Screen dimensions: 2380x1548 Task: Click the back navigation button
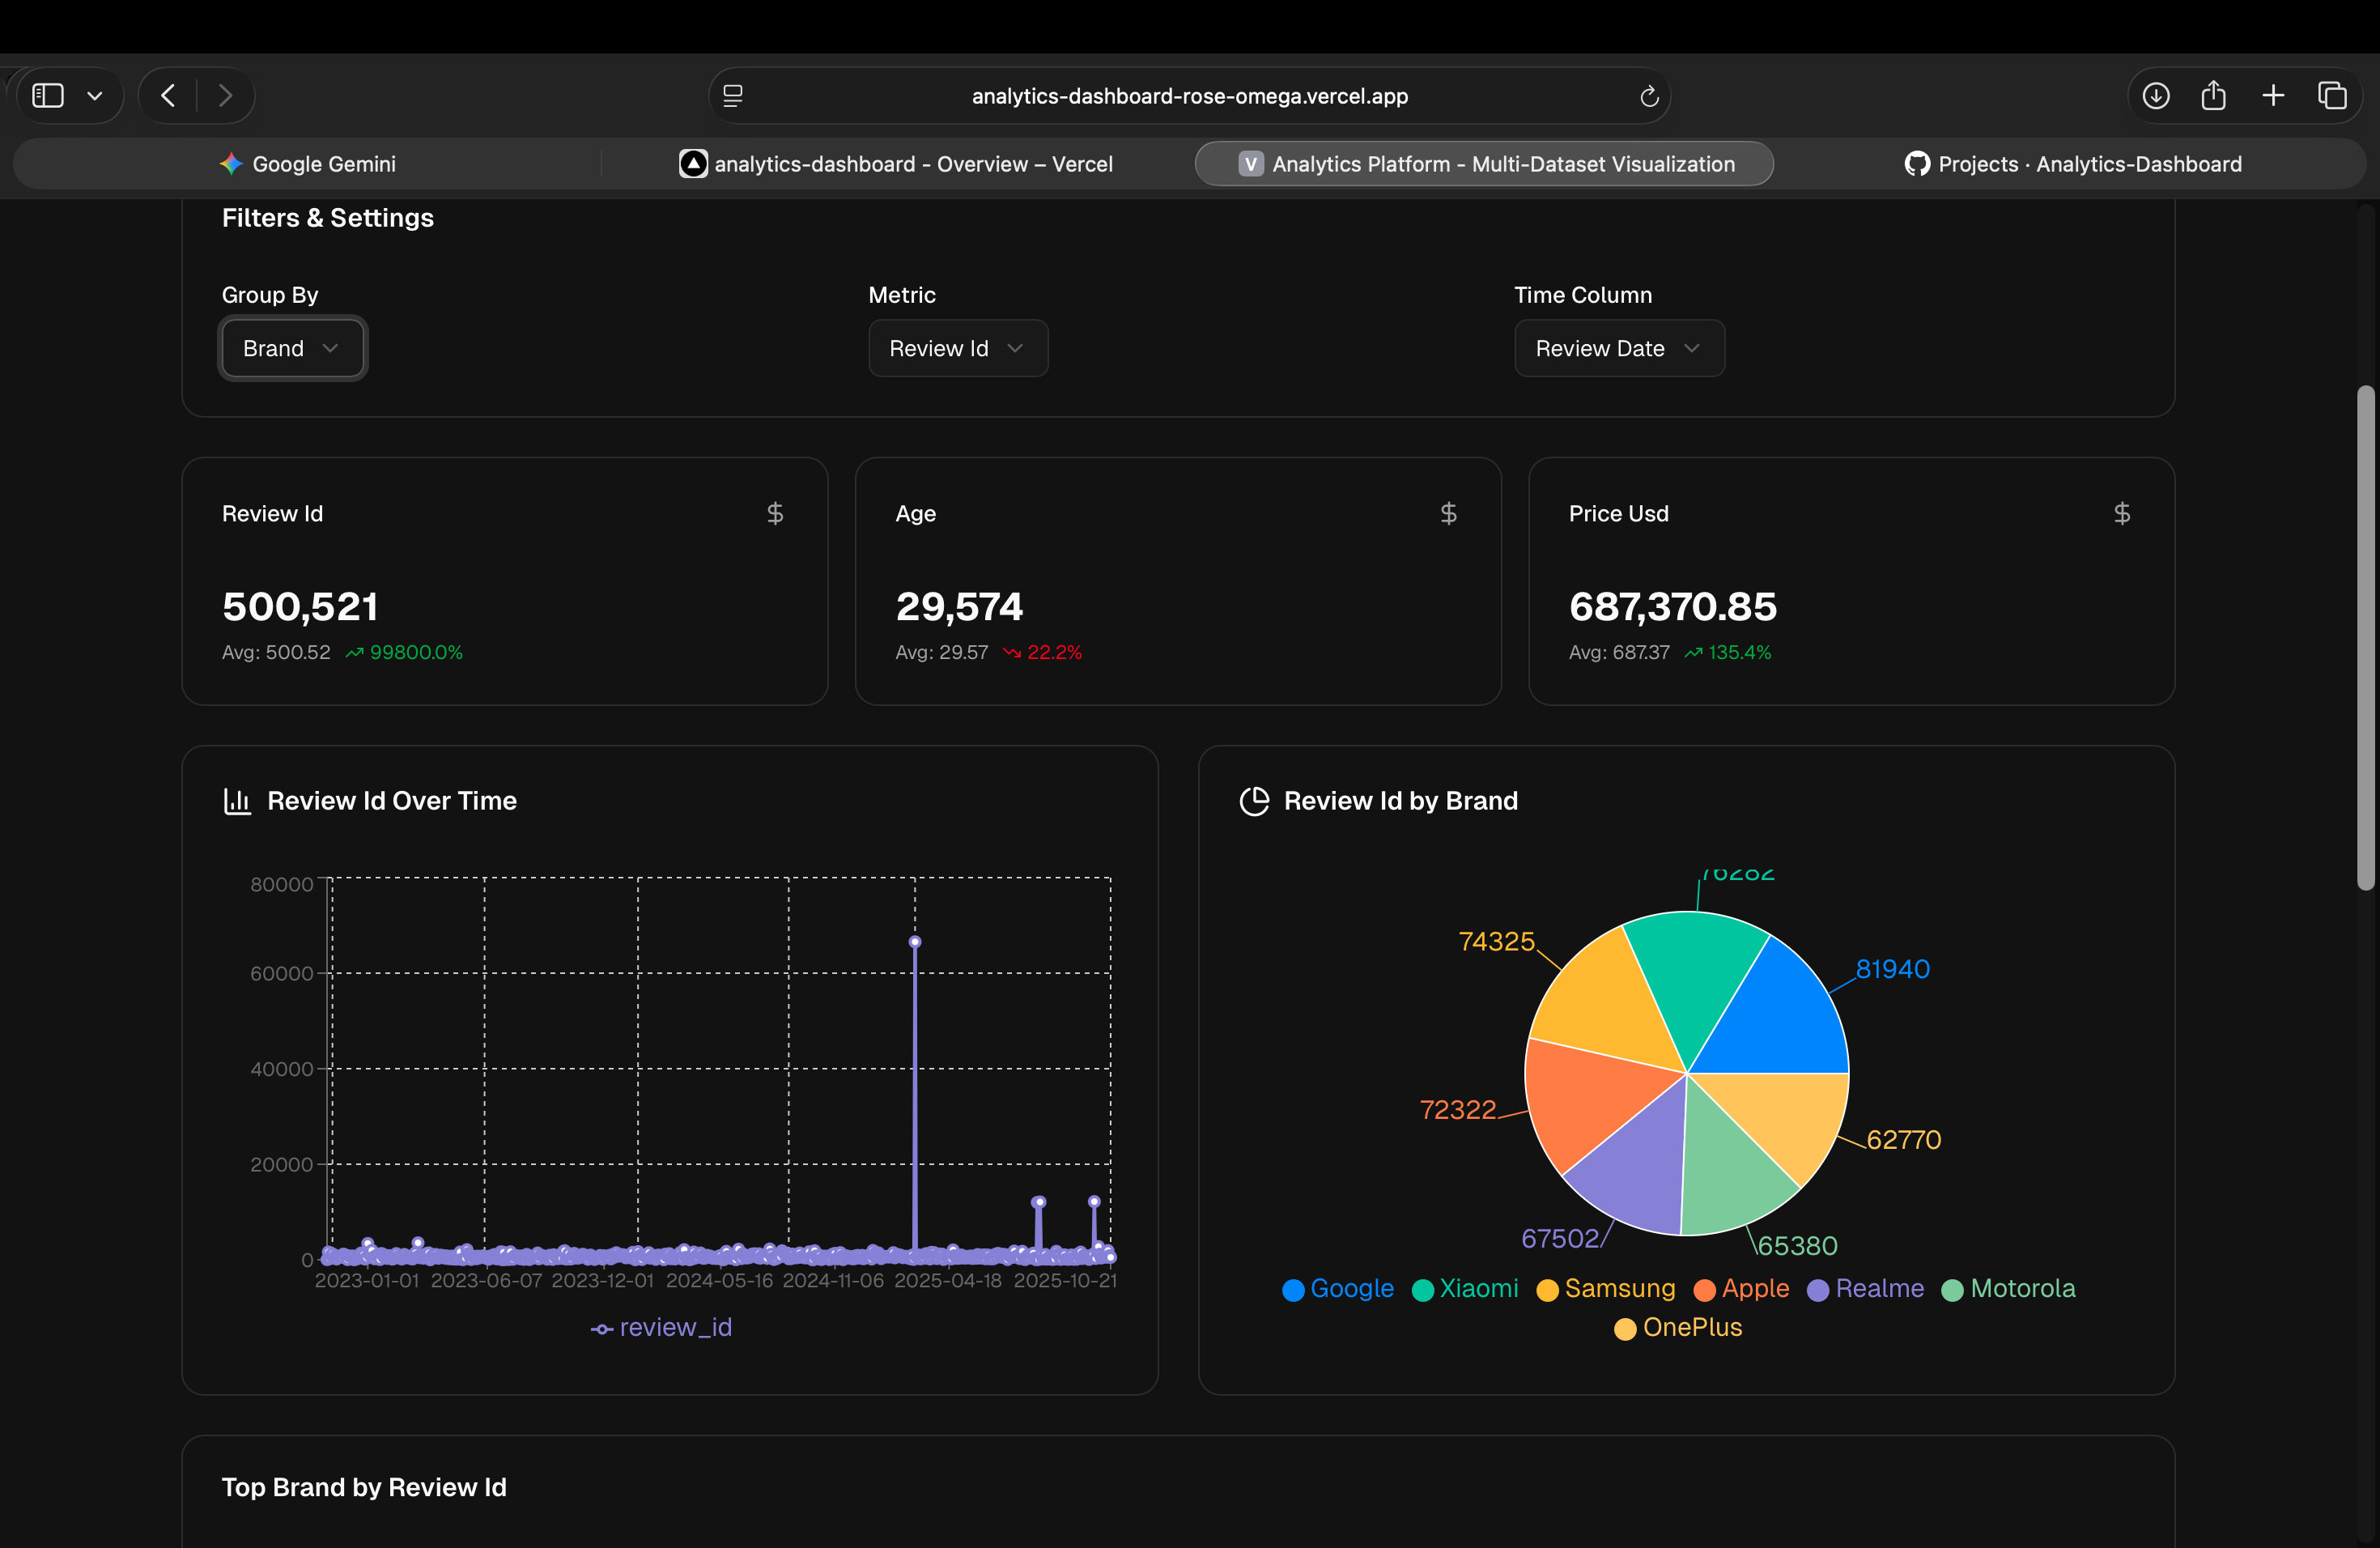point(167,95)
